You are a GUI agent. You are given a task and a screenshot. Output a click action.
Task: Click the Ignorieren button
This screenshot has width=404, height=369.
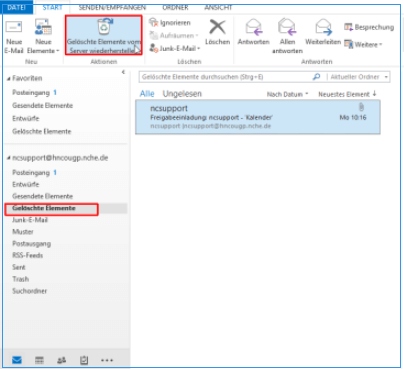pyautogui.click(x=170, y=23)
